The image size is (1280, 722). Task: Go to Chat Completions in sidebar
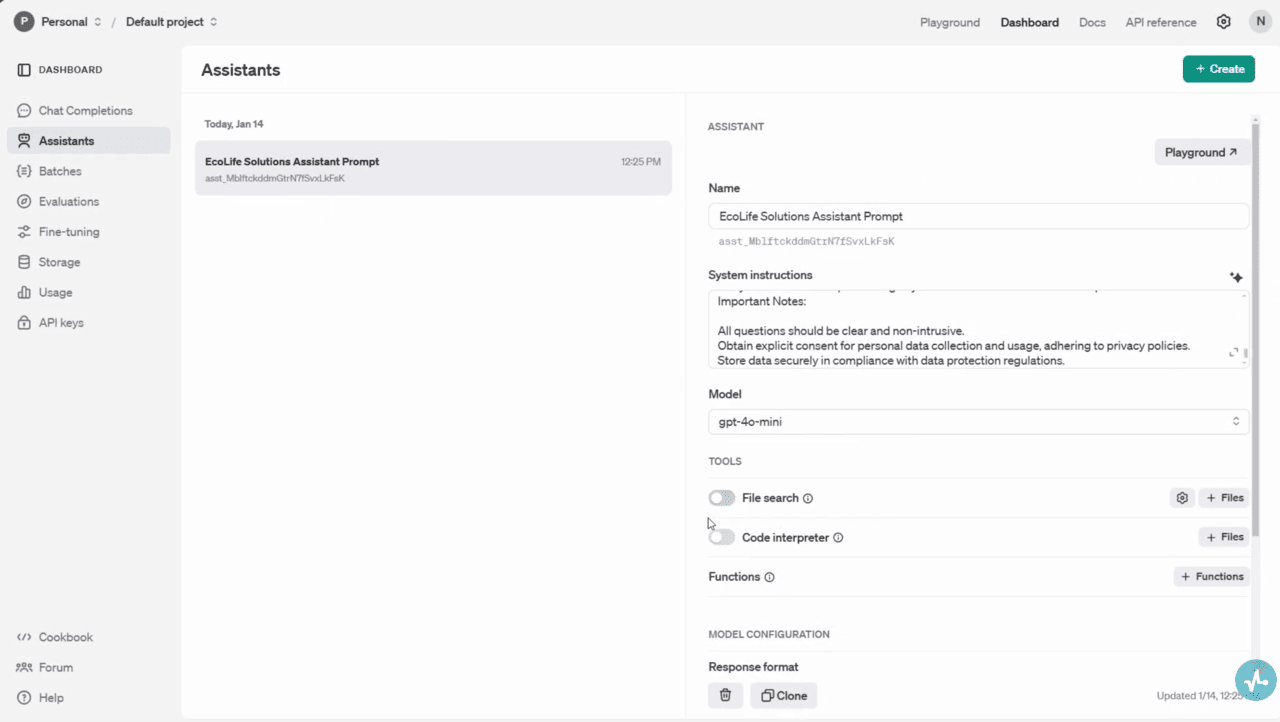click(85, 111)
